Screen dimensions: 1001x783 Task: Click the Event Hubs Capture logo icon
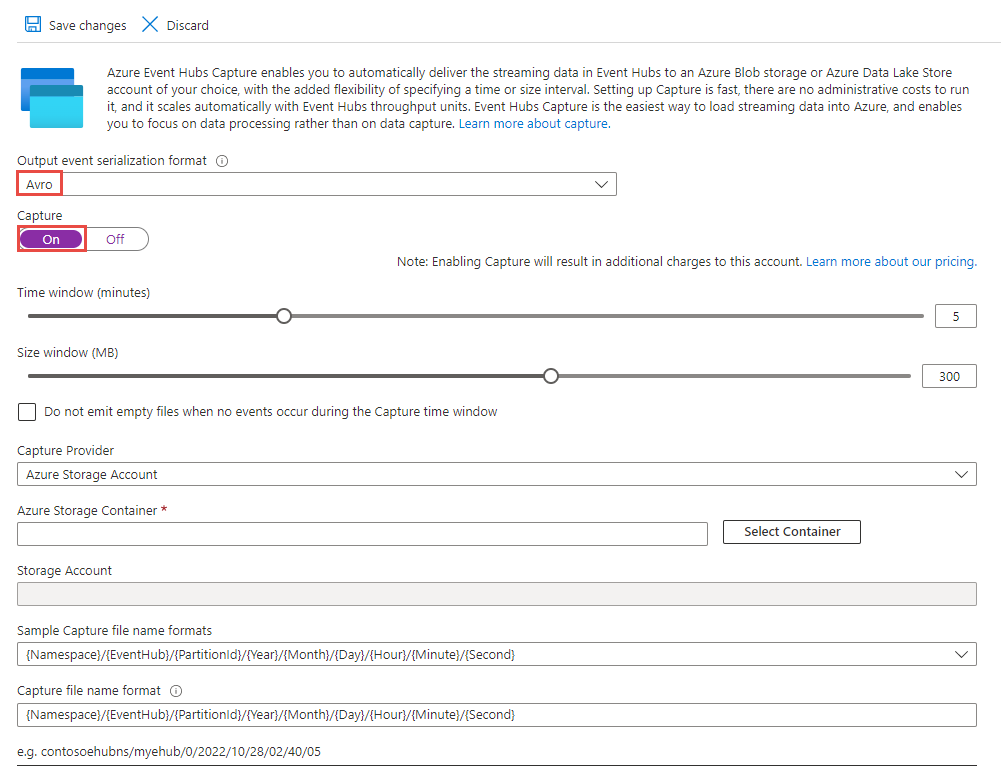52,97
